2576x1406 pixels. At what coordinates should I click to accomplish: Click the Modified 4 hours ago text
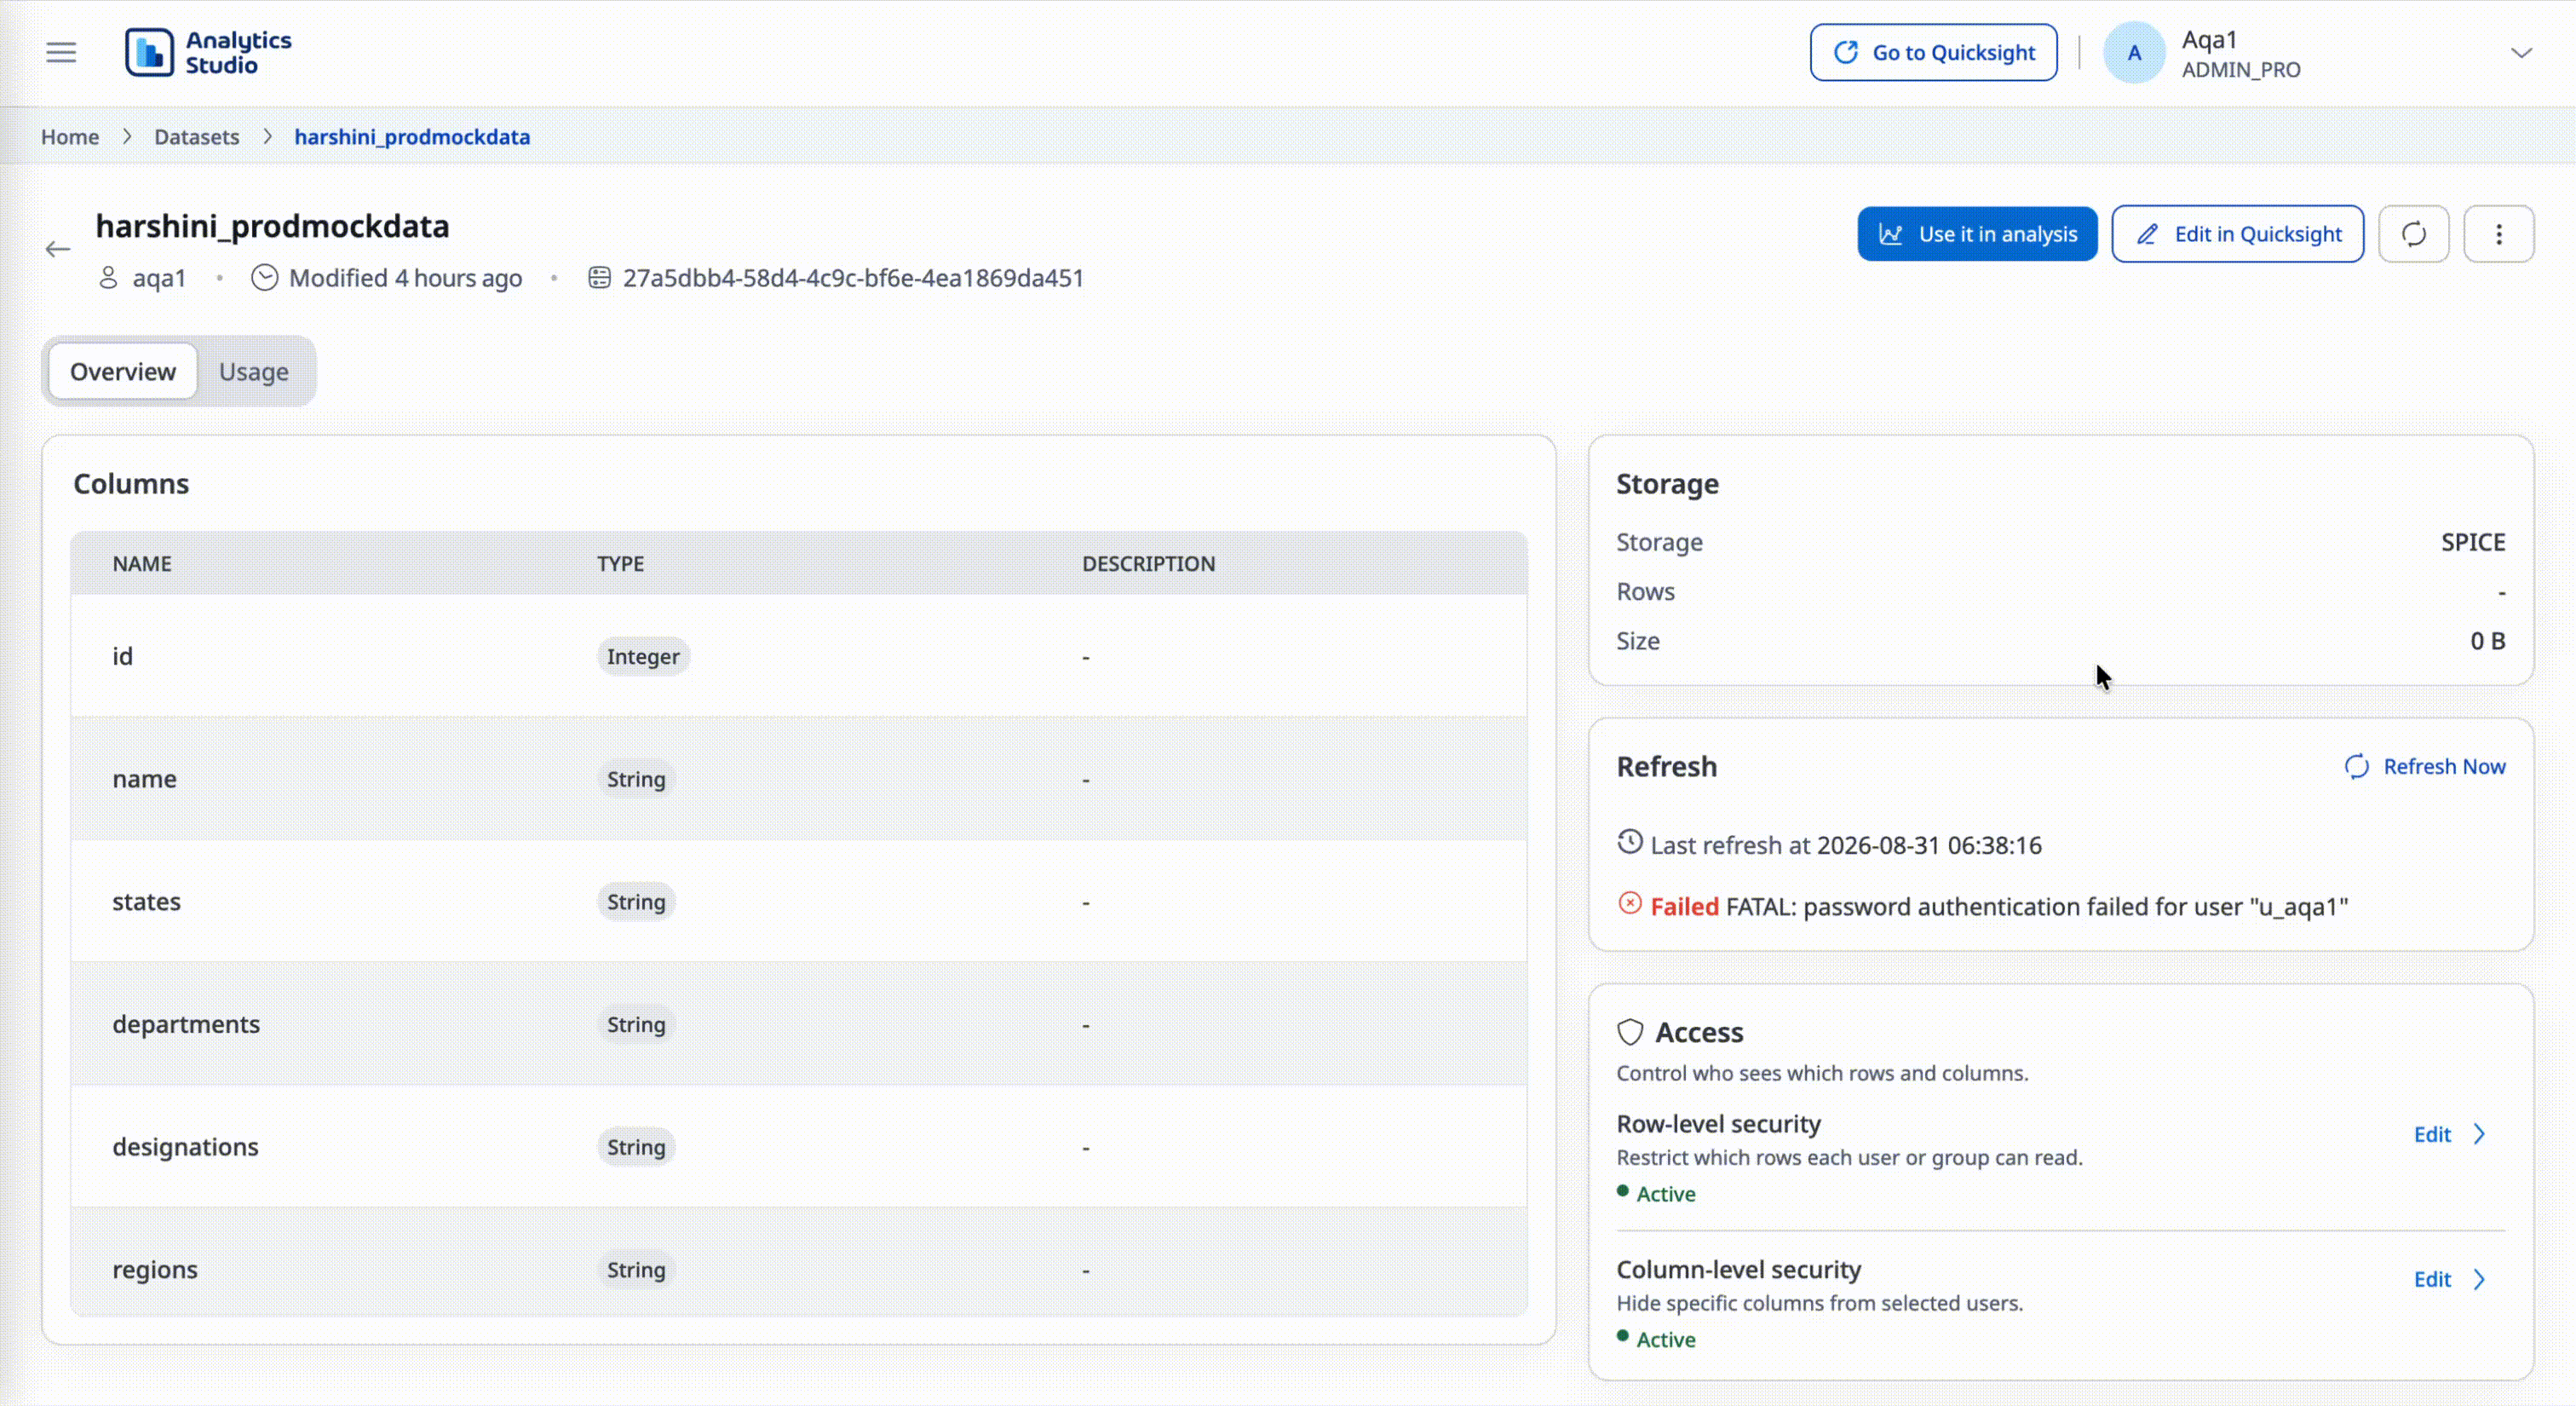405,278
